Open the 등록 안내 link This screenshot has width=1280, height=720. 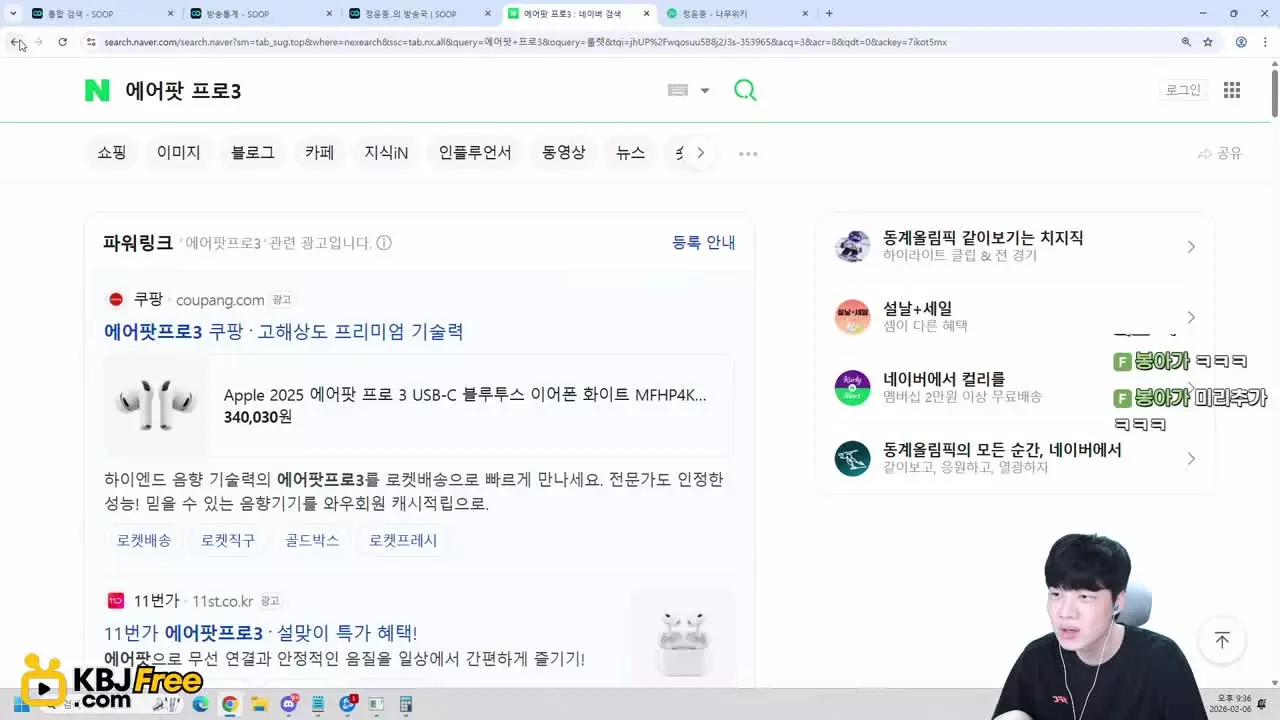(704, 242)
